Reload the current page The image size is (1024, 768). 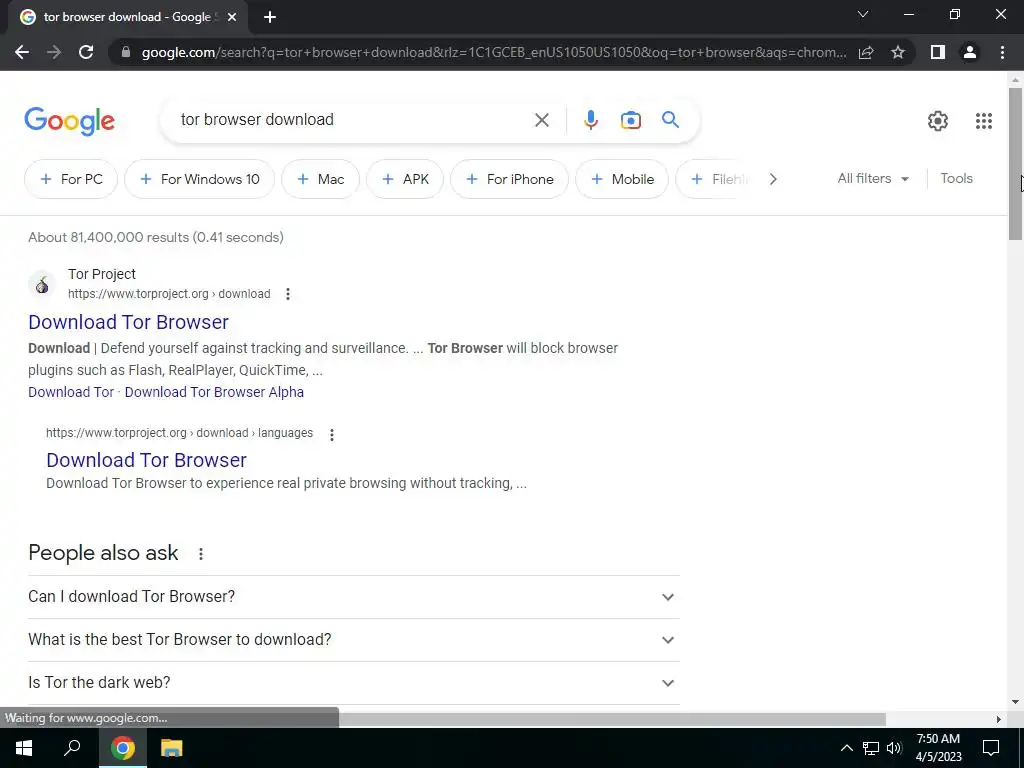[x=86, y=52]
